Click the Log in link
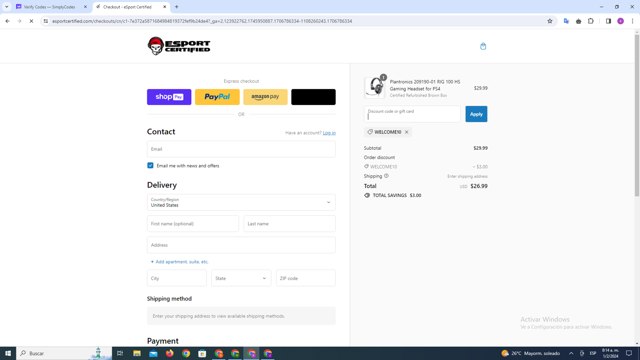Image resolution: width=640 pixels, height=360 pixels. (x=329, y=133)
